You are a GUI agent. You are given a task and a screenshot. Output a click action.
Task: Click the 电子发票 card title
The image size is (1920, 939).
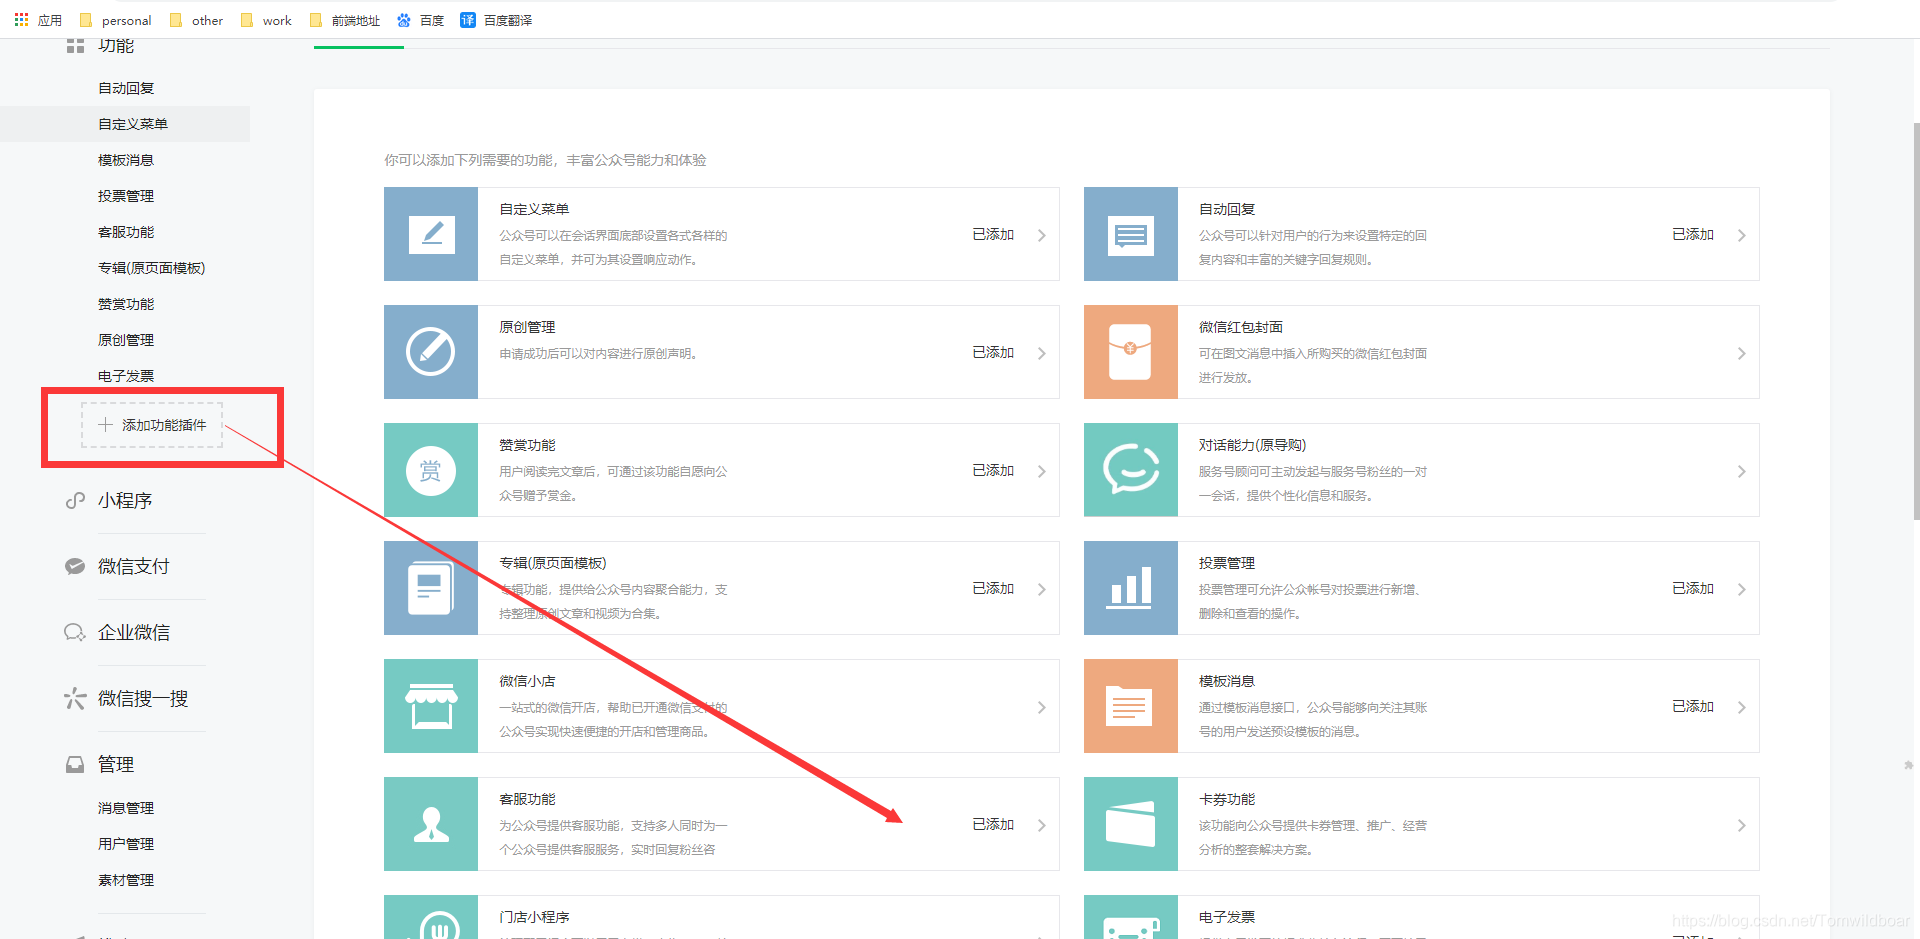[1227, 917]
